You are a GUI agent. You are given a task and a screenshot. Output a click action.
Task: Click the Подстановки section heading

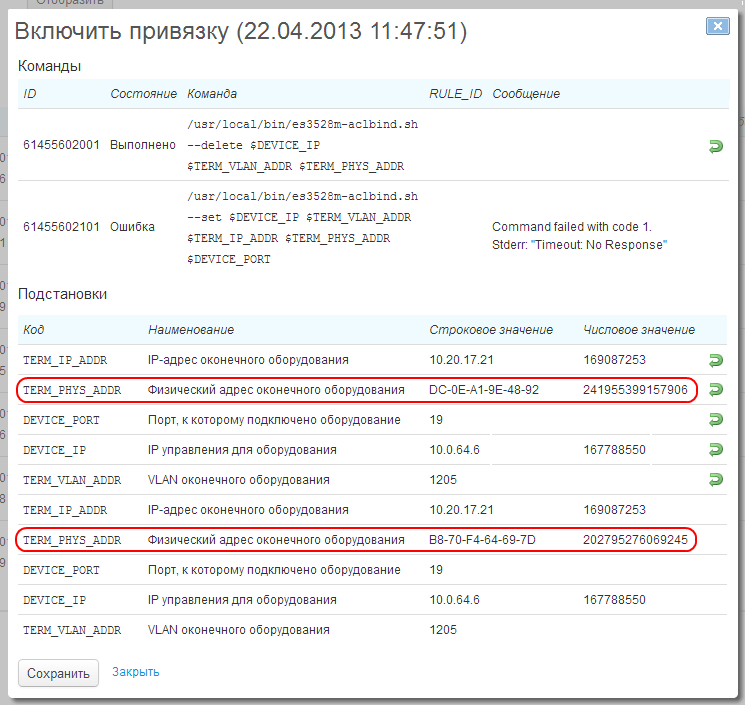(x=62, y=294)
